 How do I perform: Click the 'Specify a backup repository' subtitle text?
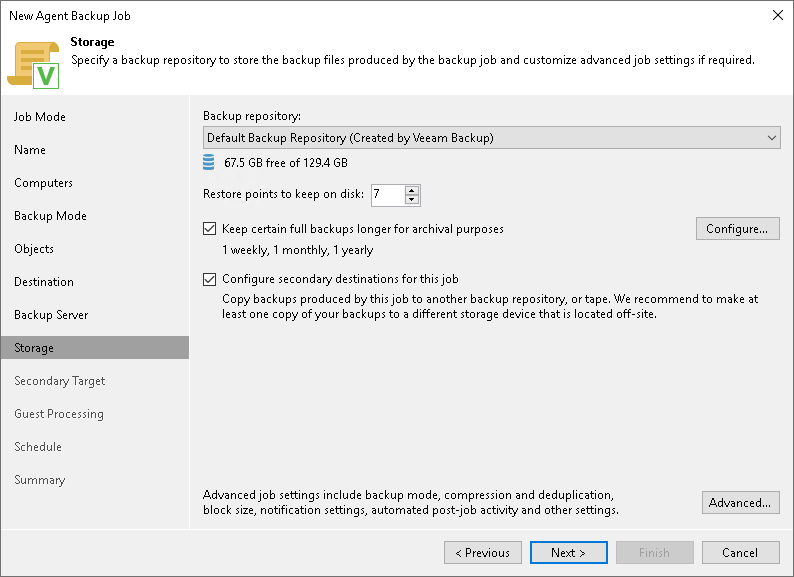click(413, 60)
